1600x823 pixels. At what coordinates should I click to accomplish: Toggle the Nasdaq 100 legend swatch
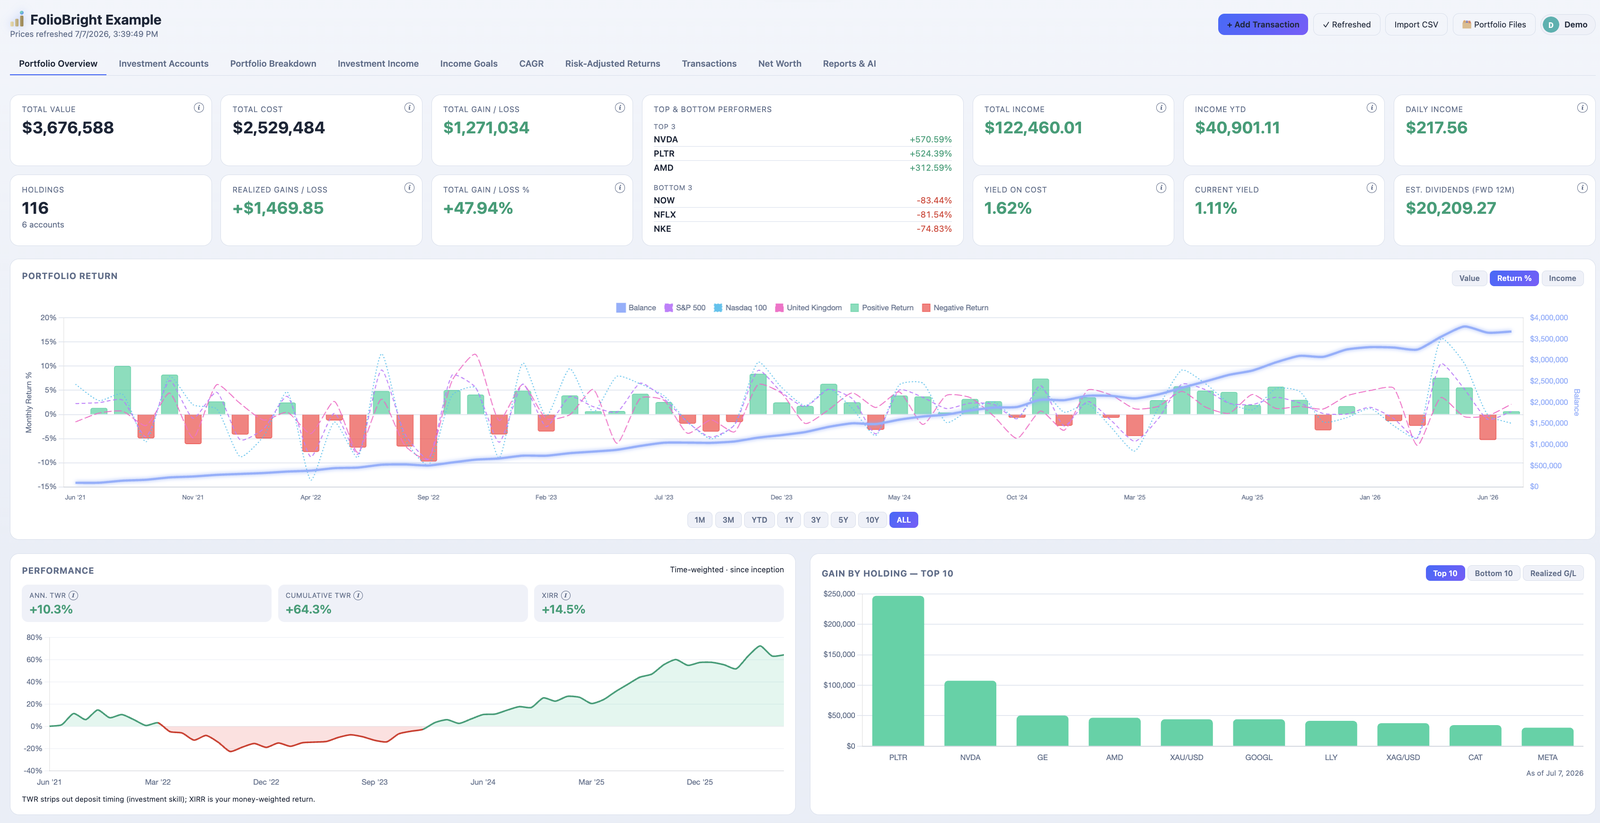[718, 308]
